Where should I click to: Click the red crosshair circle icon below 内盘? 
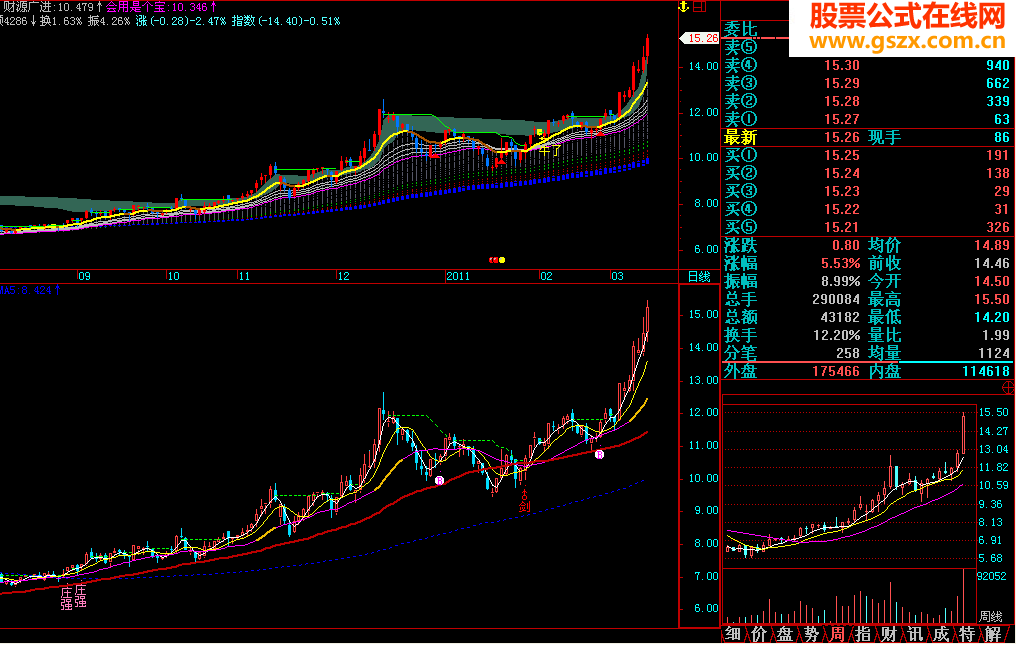1009,388
